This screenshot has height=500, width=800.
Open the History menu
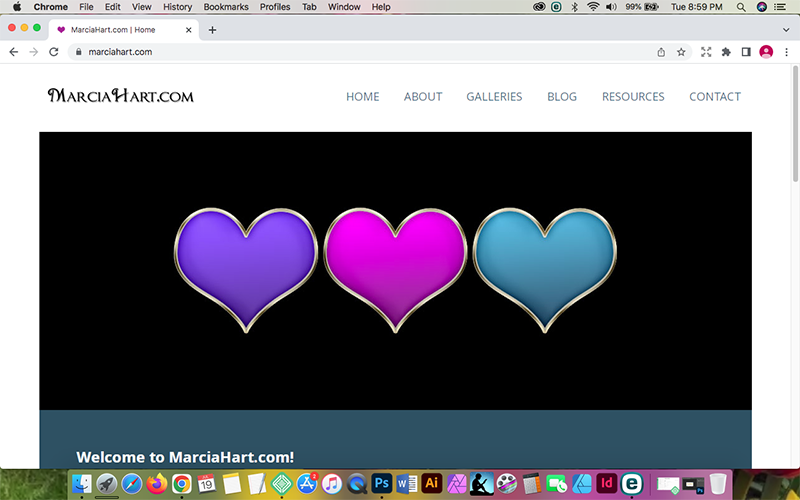pyautogui.click(x=177, y=7)
